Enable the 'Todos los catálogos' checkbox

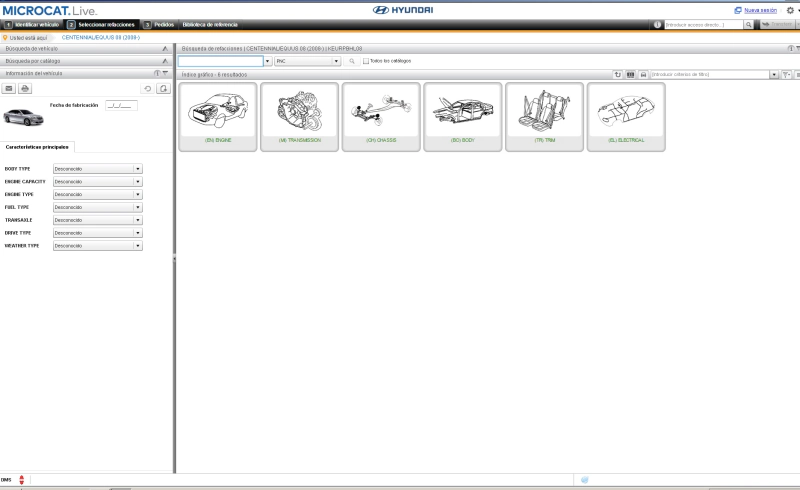366,61
